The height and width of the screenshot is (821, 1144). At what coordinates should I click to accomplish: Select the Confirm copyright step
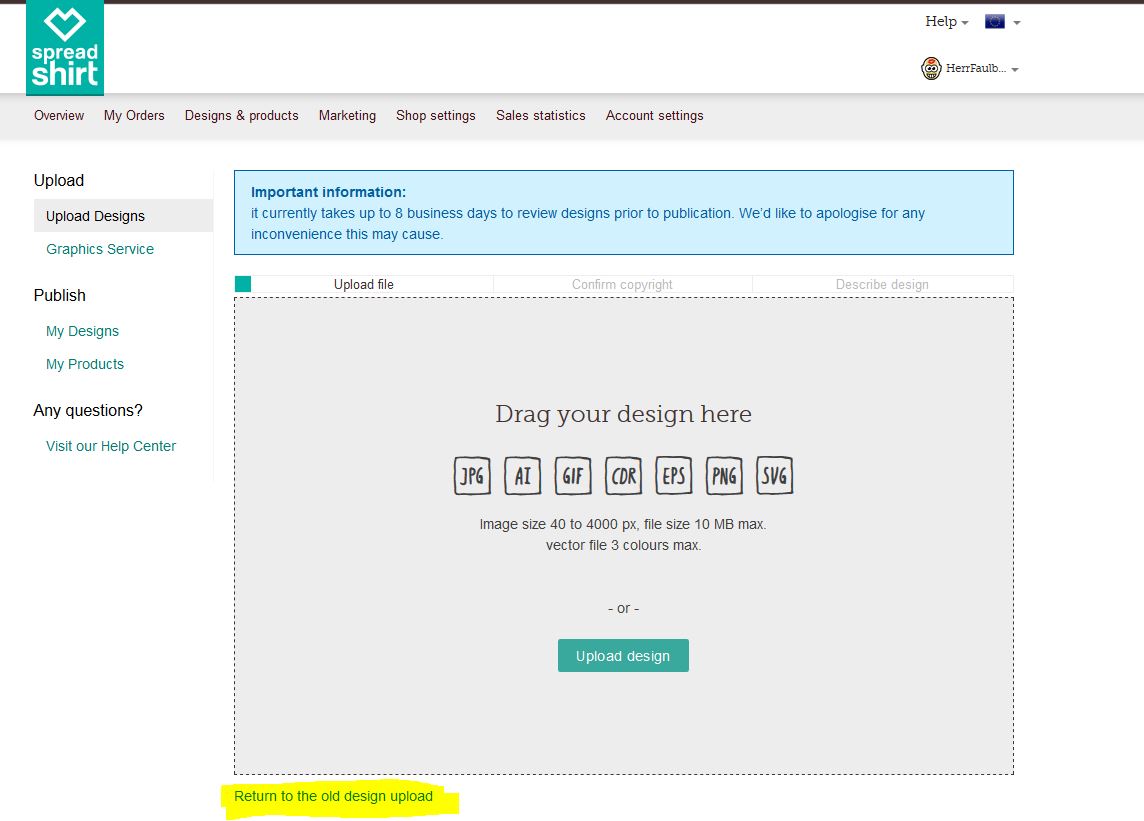(x=622, y=284)
